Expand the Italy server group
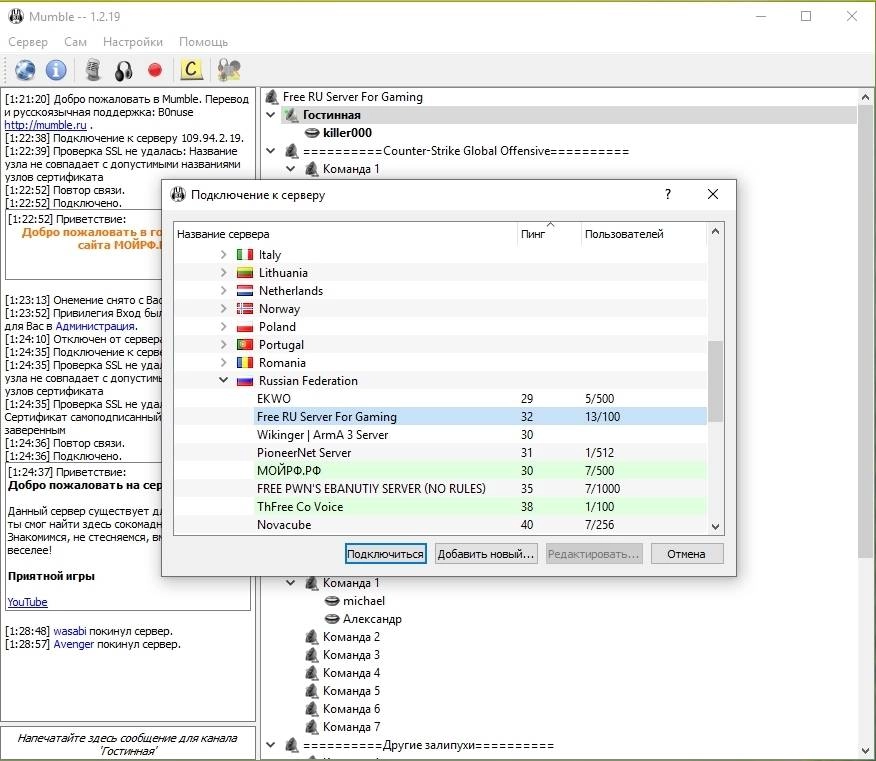The height and width of the screenshot is (761, 876). click(x=223, y=255)
